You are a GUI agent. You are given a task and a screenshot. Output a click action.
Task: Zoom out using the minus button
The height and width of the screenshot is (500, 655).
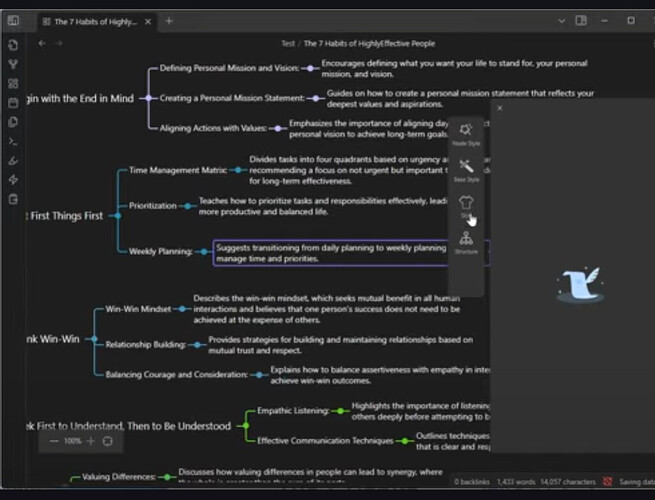click(54, 440)
